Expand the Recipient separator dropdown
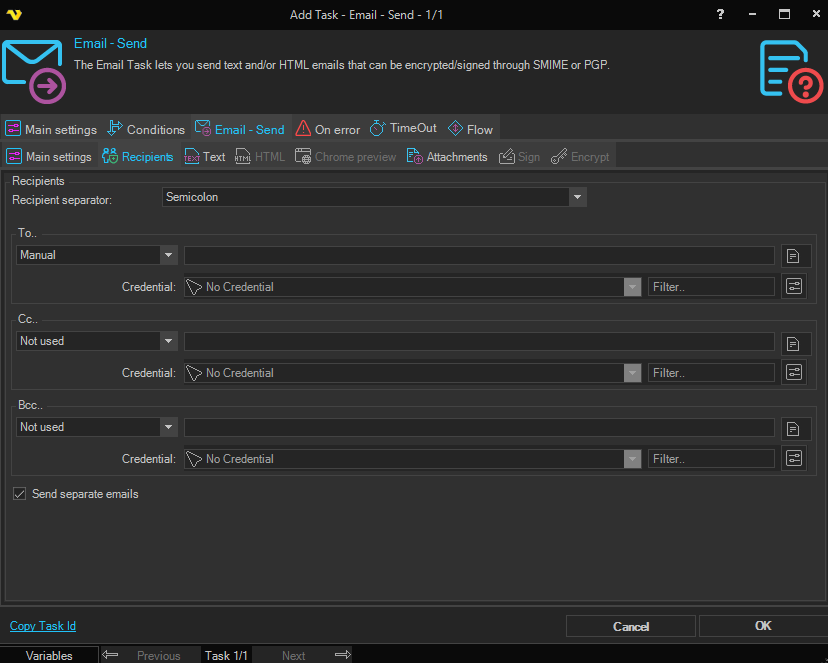This screenshot has width=828, height=663. (x=577, y=198)
